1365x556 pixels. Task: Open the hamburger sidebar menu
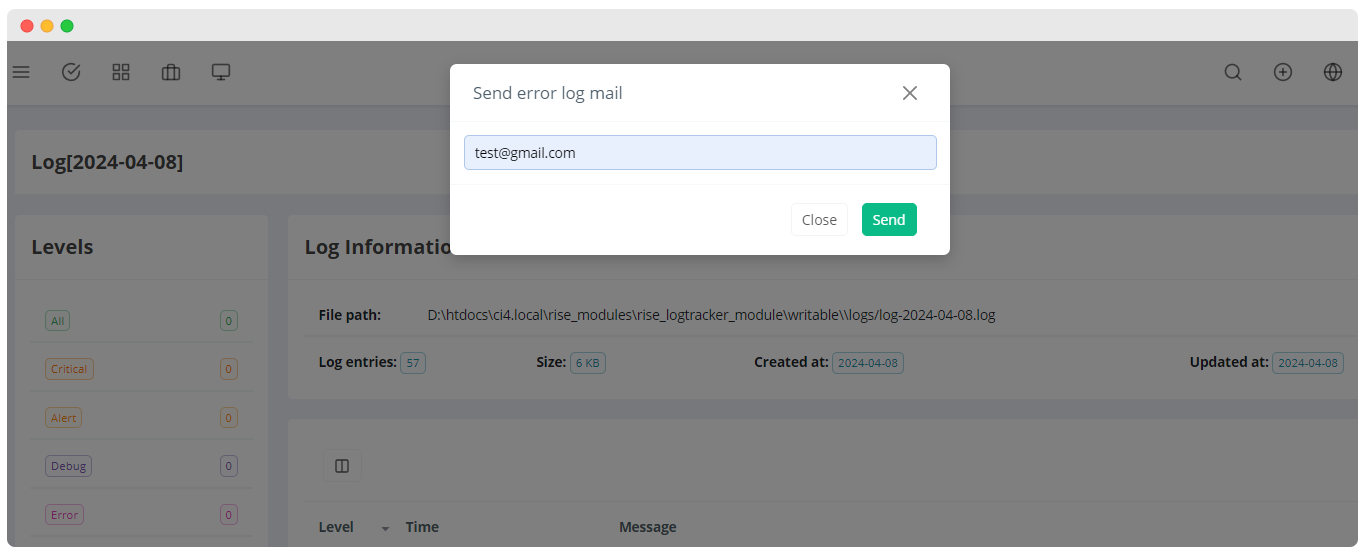point(21,72)
